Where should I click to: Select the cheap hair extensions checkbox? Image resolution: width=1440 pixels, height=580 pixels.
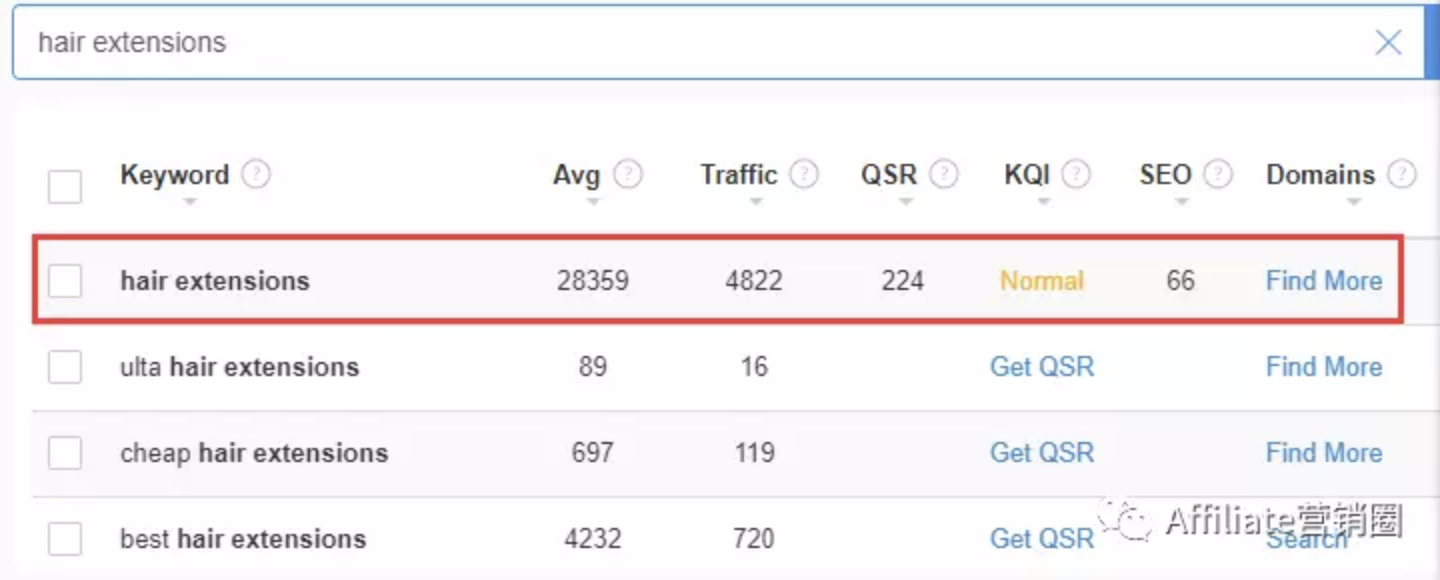click(x=65, y=453)
